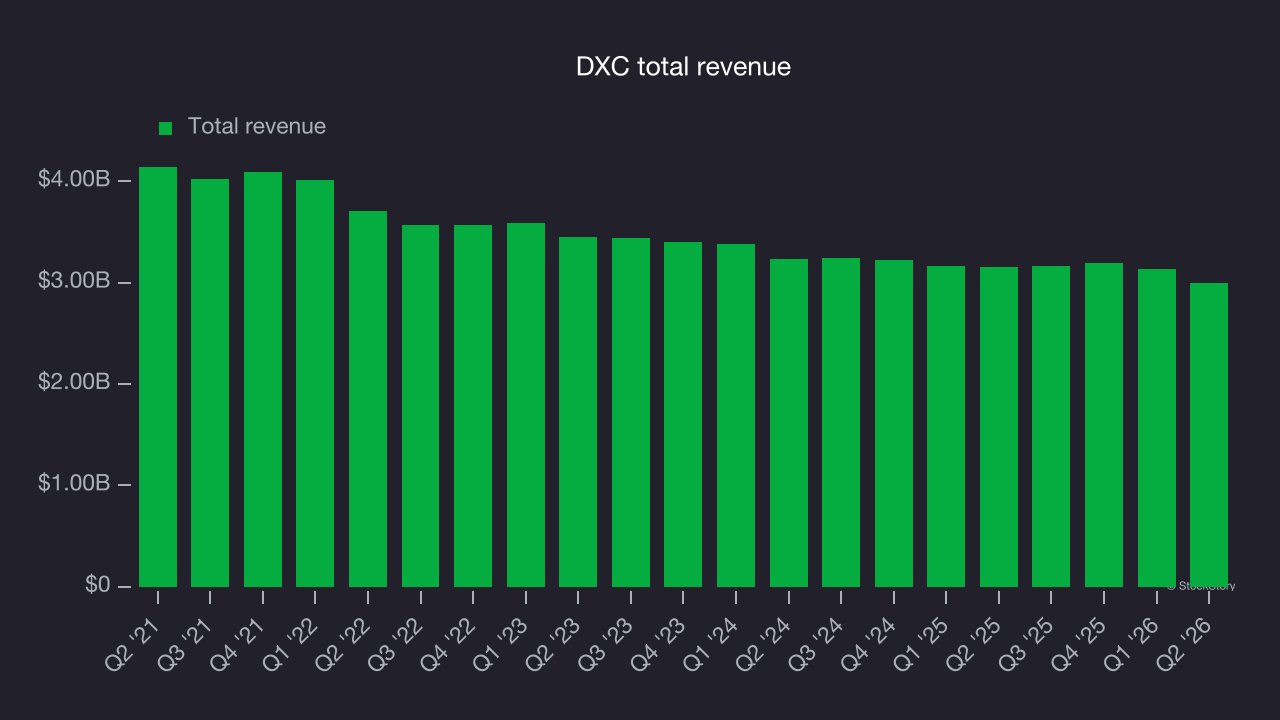
Task: Select the Q3 '21 revenue bar
Action: coord(210,383)
